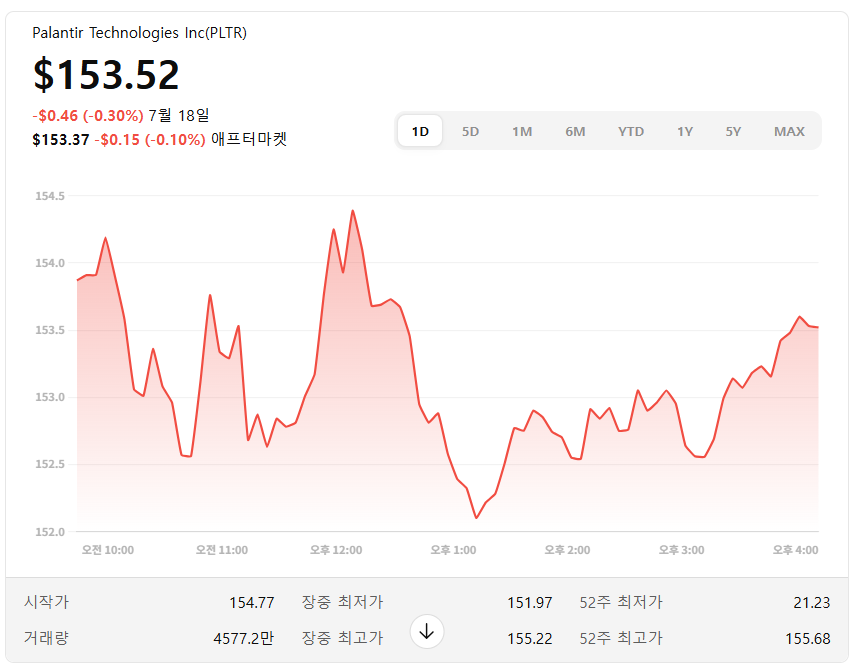Click the intraday low value 151.97
Screen dimensions: 854x667
click(x=530, y=603)
